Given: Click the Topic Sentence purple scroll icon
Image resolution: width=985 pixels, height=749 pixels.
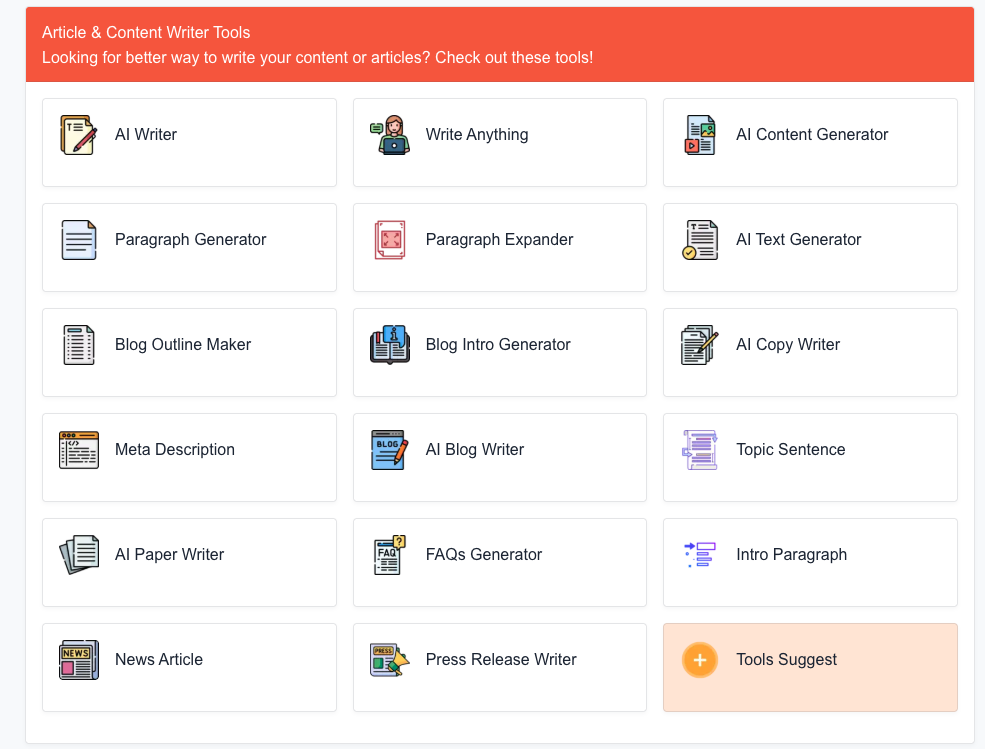Looking at the screenshot, I should pos(700,450).
